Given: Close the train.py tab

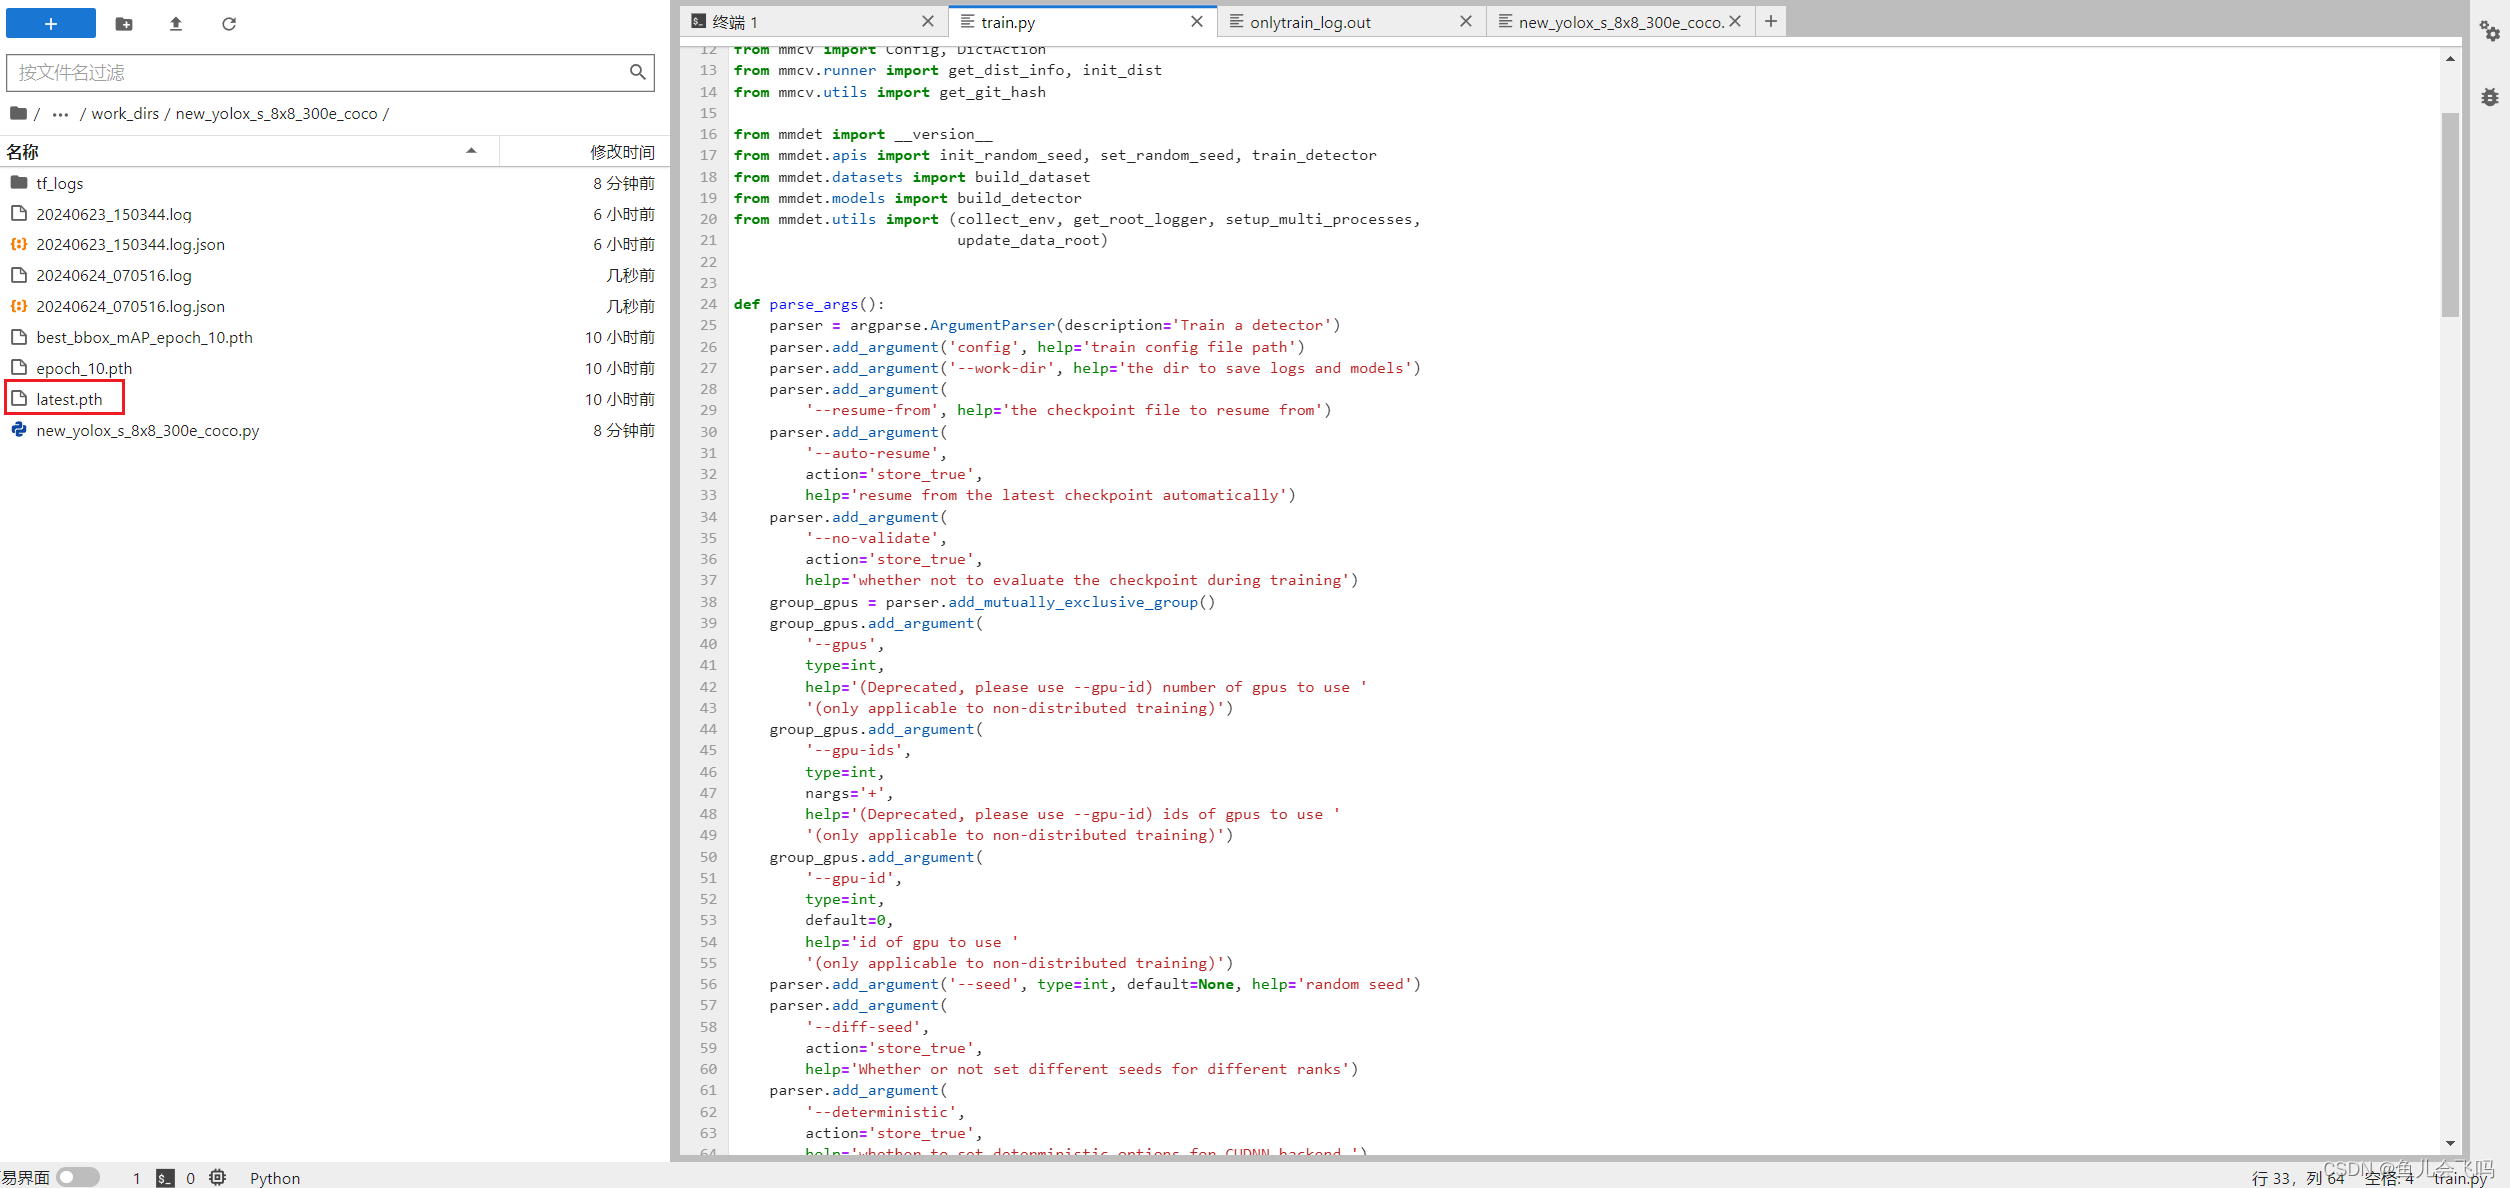Looking at the screenshot, I should [x=1196, y=21].
